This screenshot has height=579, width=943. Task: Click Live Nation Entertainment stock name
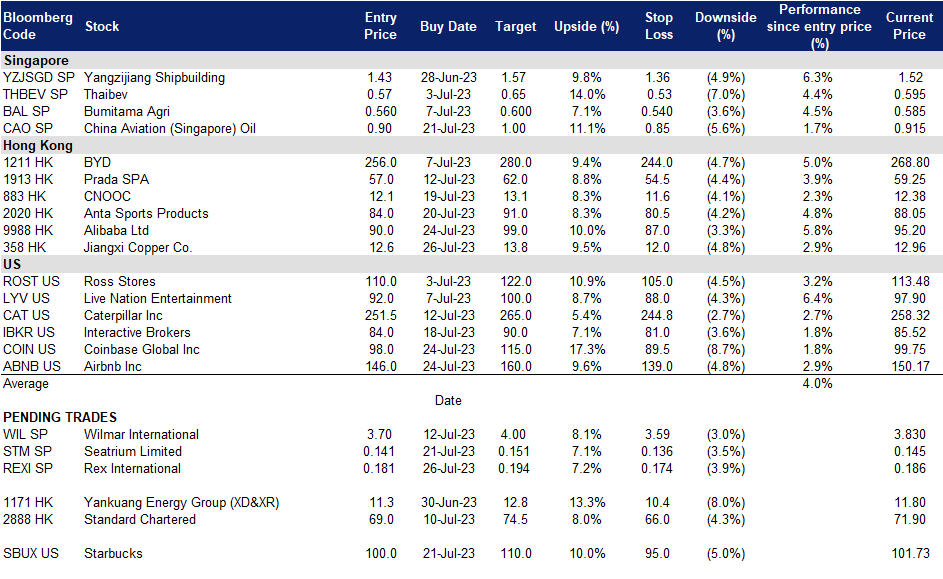click(x=158, y=298)
